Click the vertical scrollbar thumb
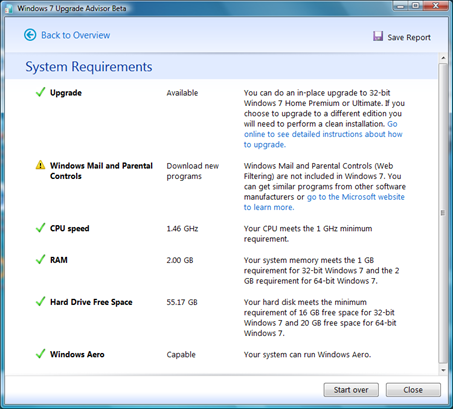The width and height of the screenshot is (453, 409). point(443,213)
